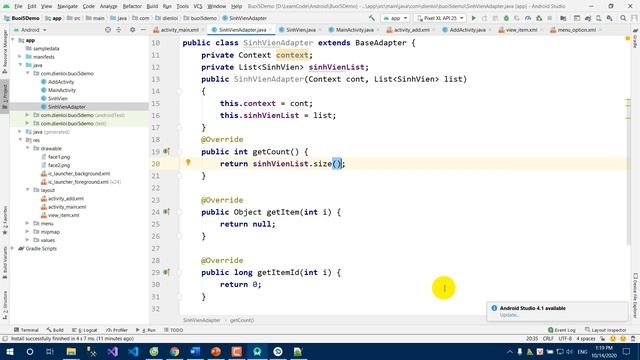The height and width of the screenshot is (360, 640).
Task: Select activity_add.xml in the layout folder
Action: (x=66, y=198)
